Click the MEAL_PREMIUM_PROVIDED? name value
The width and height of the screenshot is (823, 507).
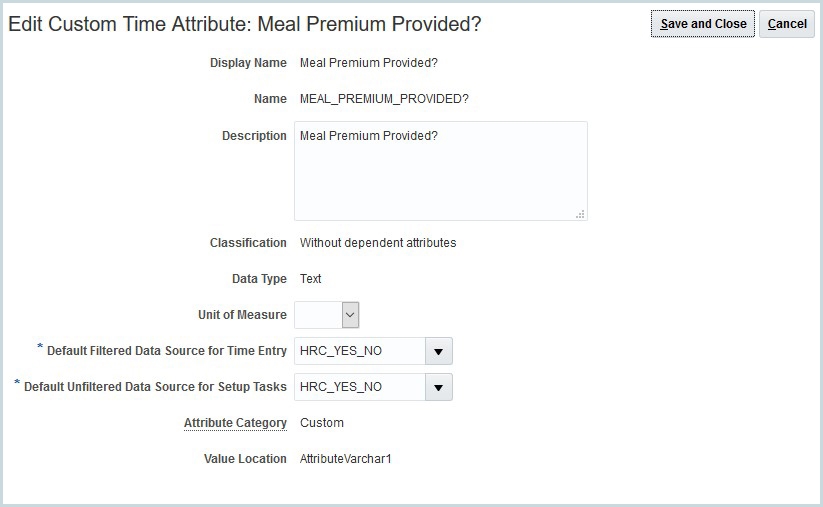coord(384,99)
